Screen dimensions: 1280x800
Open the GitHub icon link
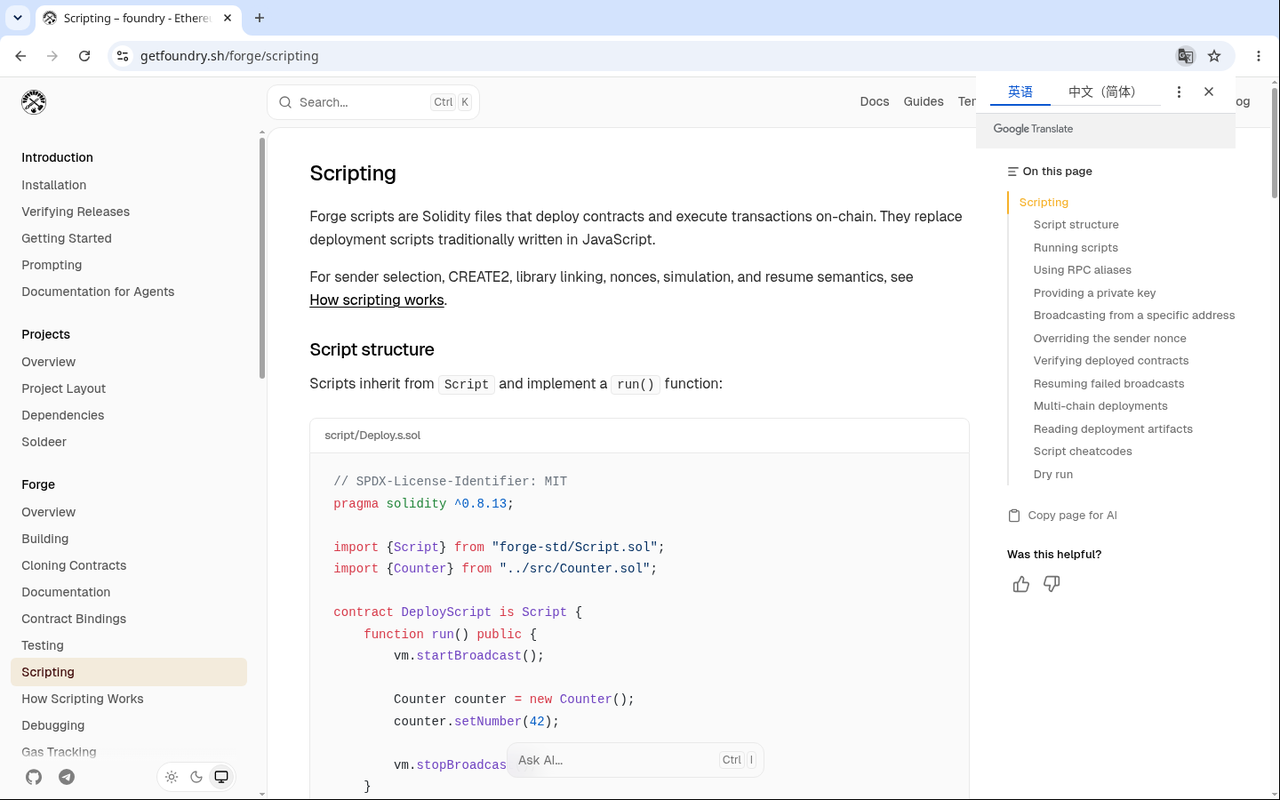[34, 777]
